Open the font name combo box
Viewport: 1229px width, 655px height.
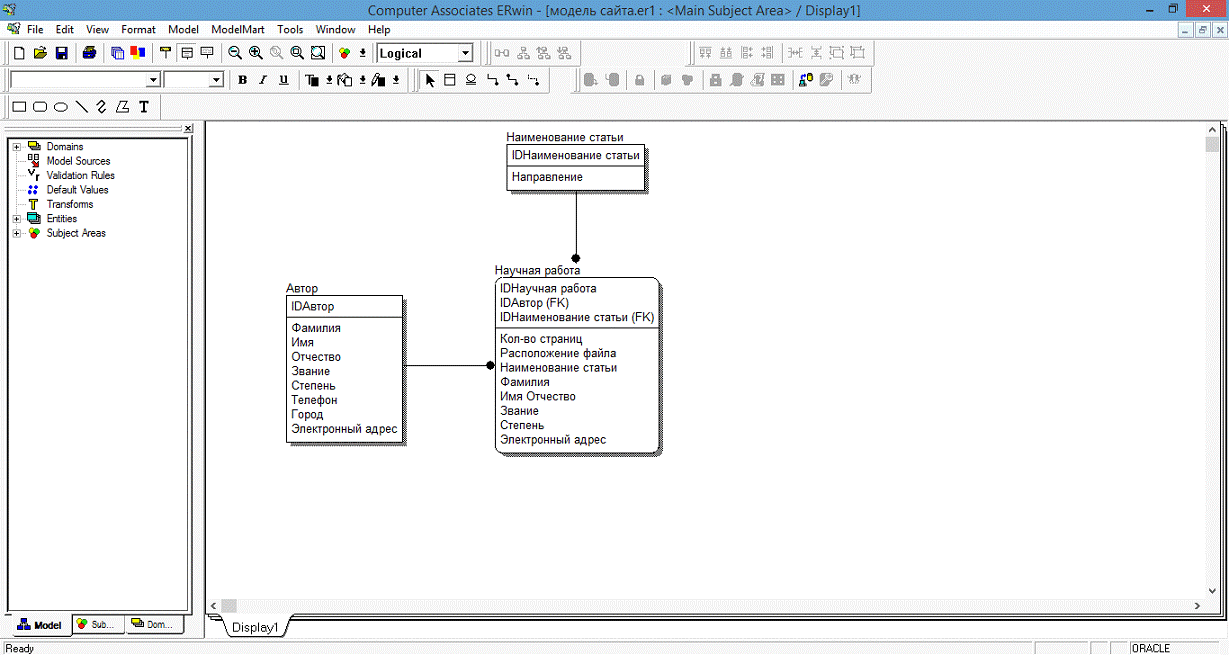153,80
